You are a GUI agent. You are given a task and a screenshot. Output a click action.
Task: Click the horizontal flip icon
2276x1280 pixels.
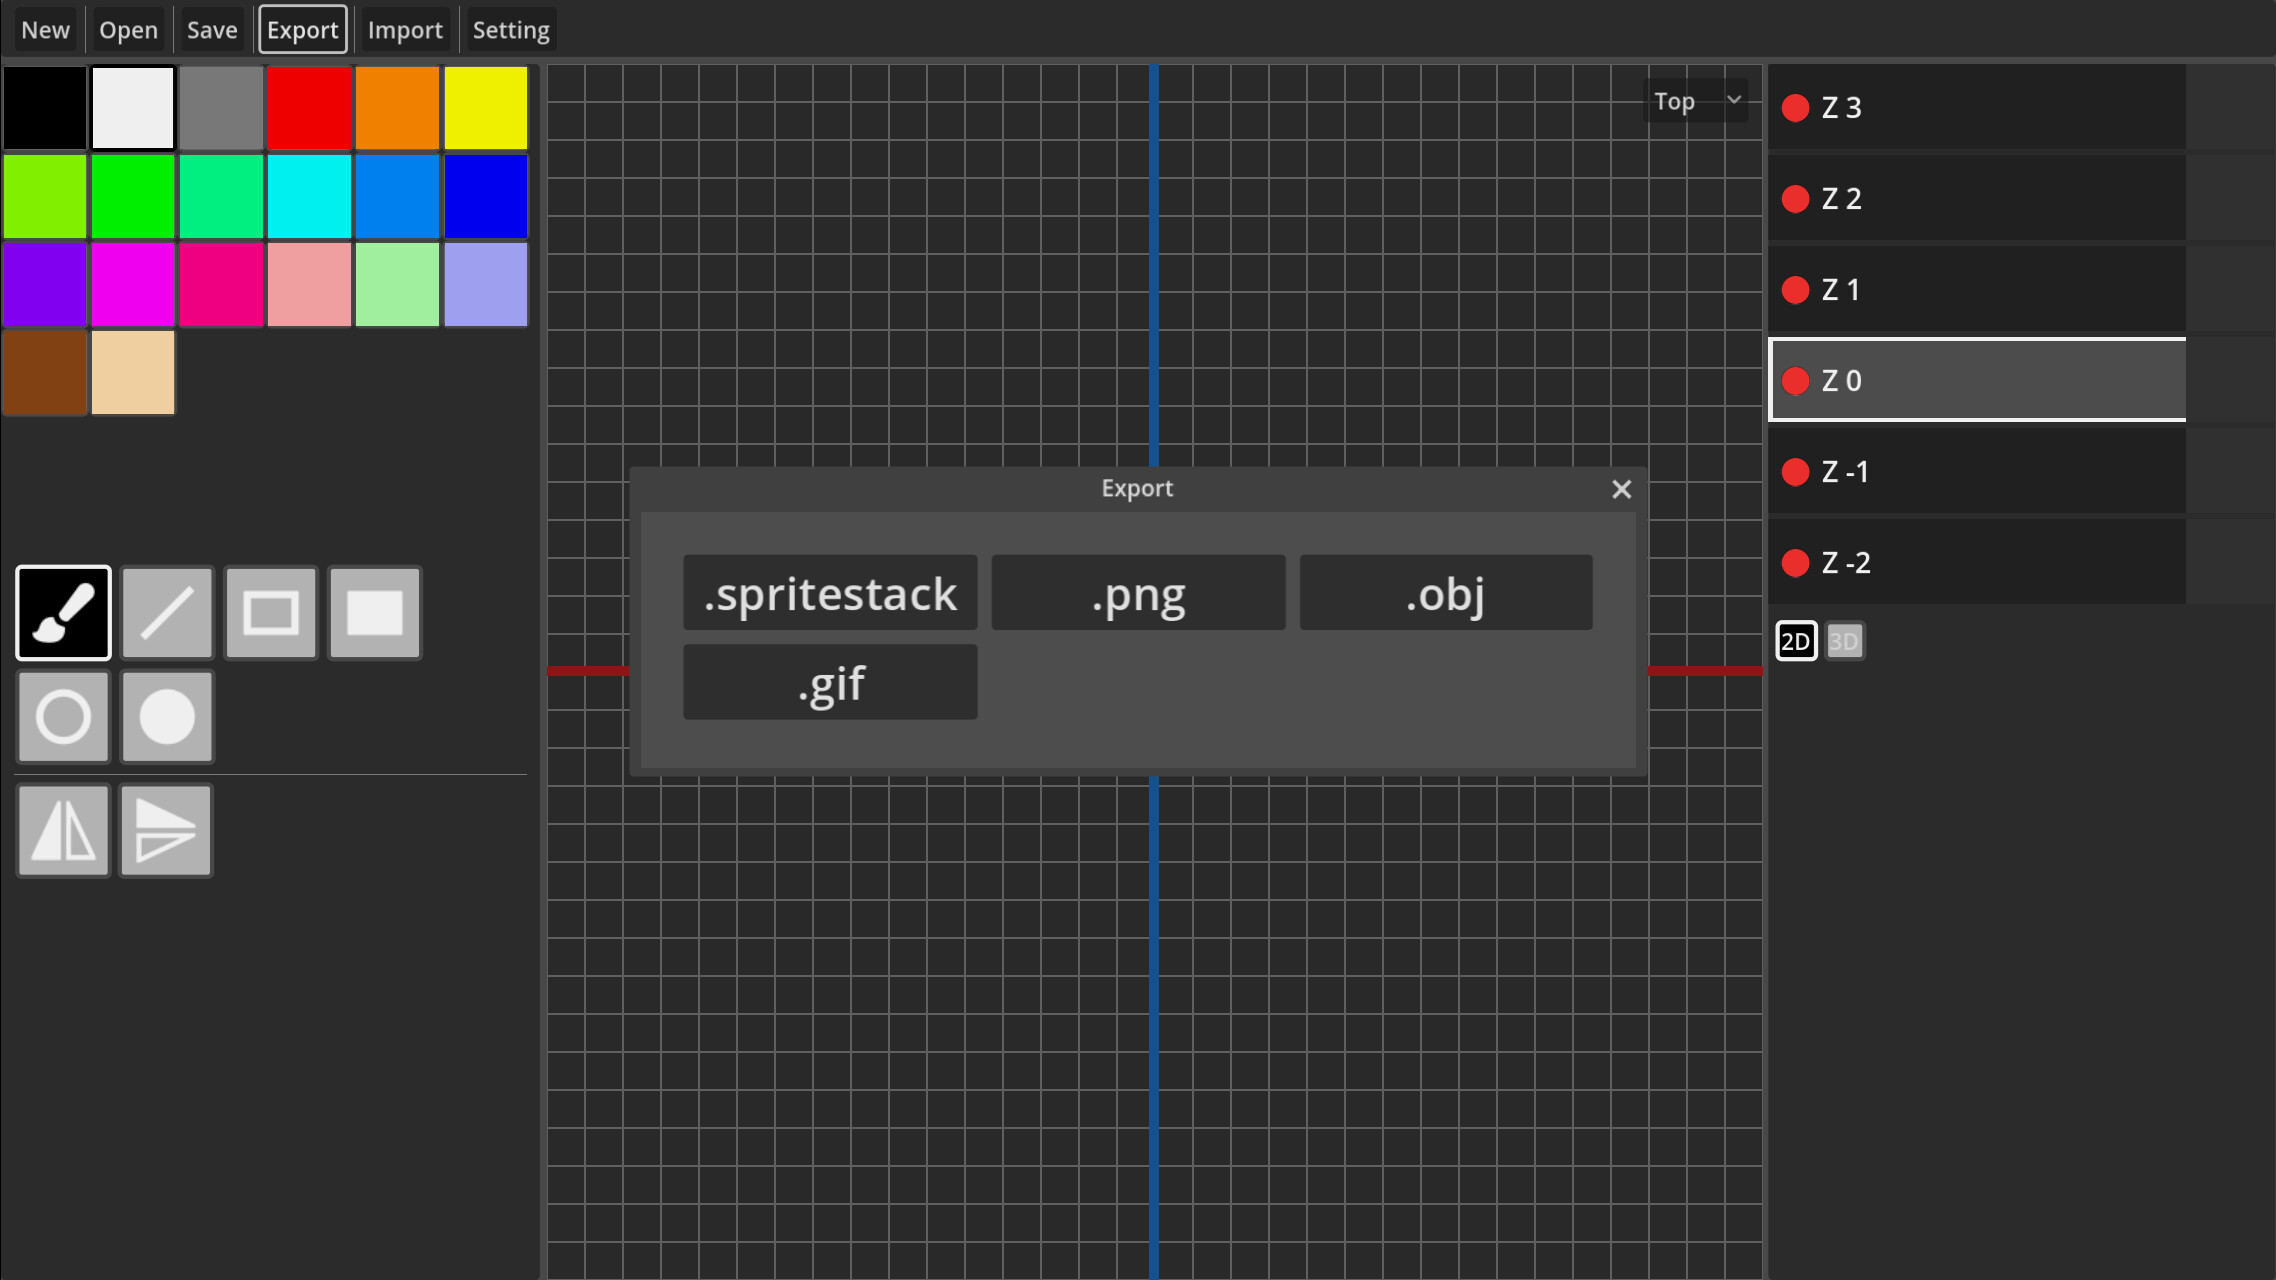(x=62, y=830)
